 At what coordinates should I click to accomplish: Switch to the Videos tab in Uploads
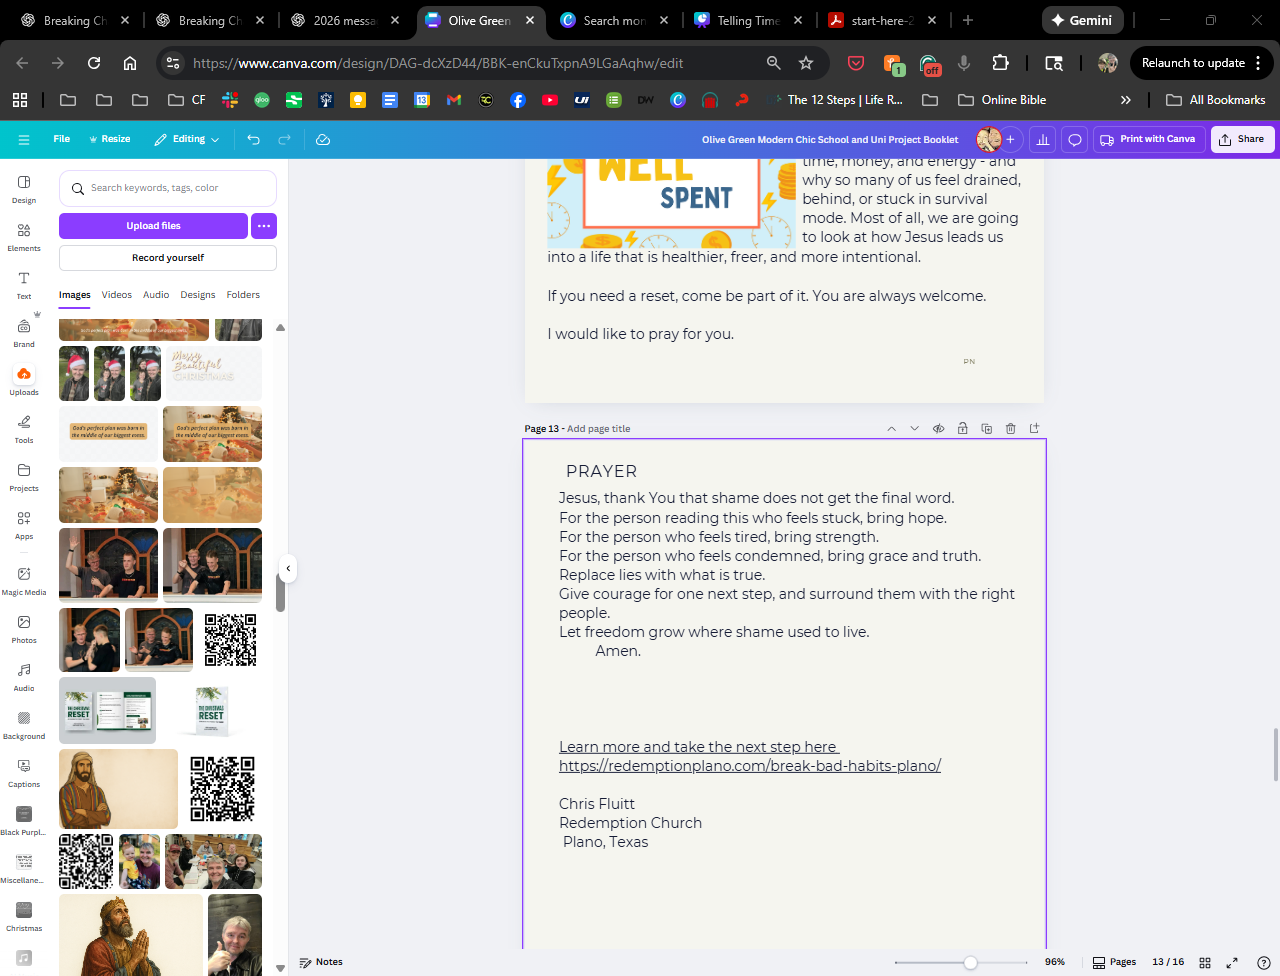[x=116, y=295]
